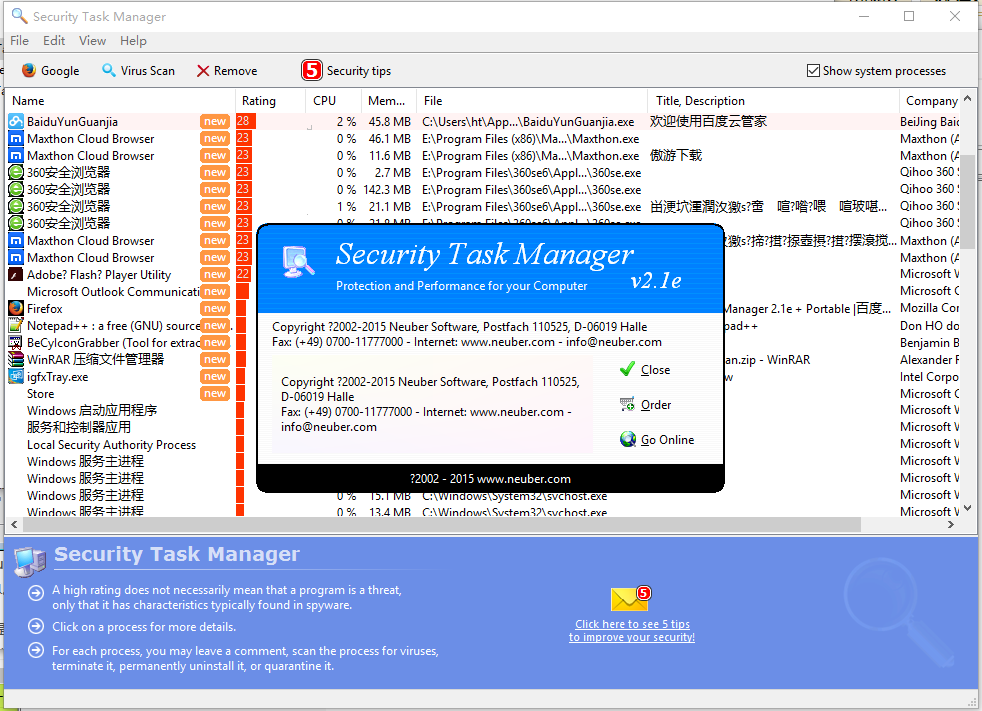Open the View menu
Image resolution: width=982 pixels, height=711 pixels.
point(92,41)
